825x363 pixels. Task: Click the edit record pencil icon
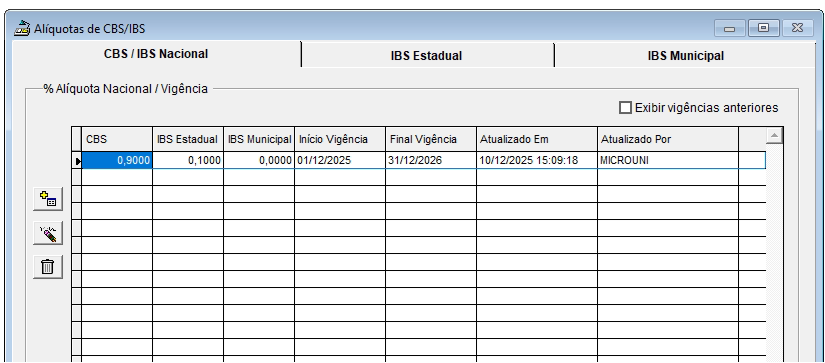pyautogui.click(x=48, y=233)
